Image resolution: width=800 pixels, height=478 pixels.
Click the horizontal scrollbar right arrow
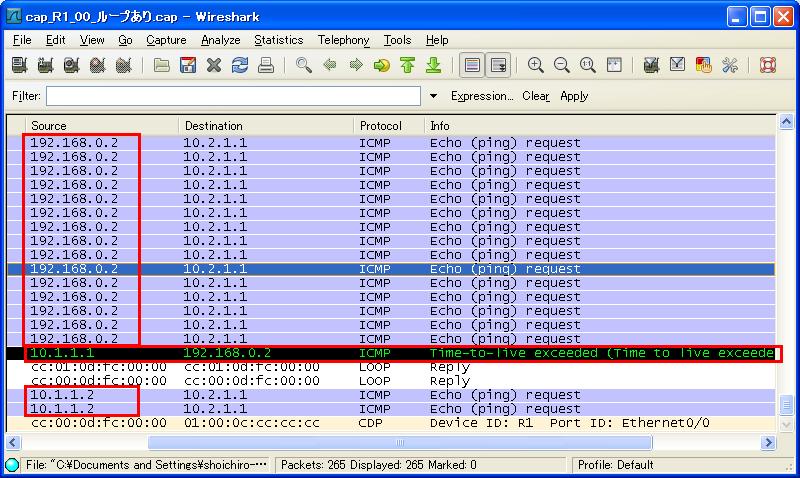tap(768, 442)
